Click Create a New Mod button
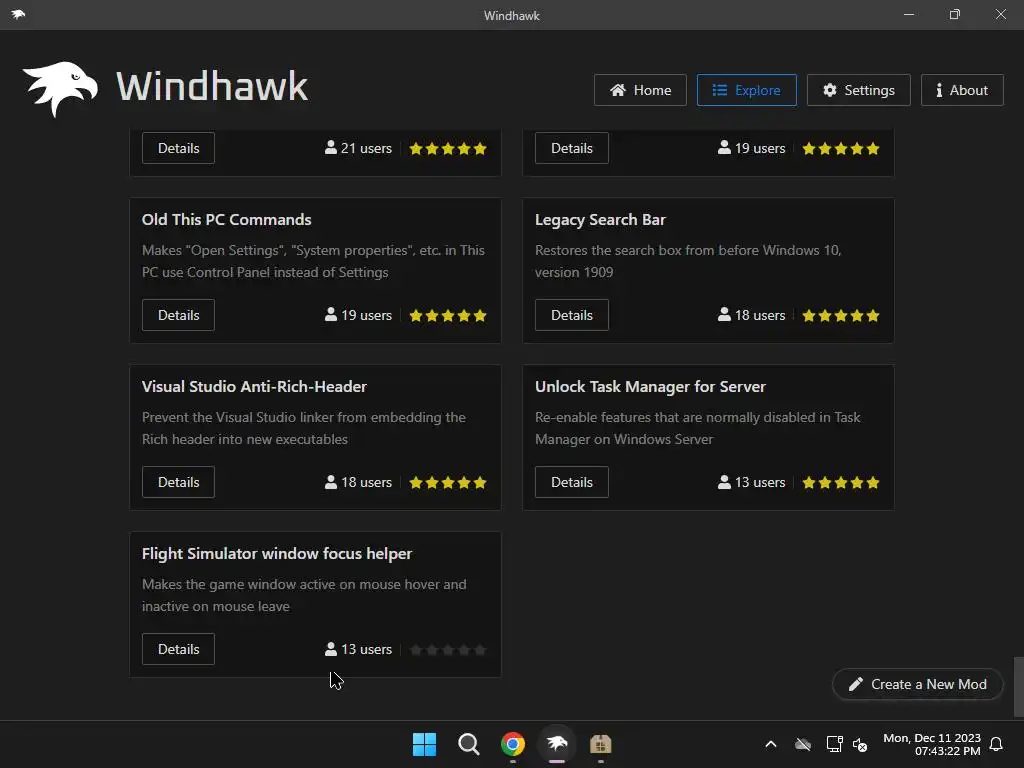Image resolution: width=1024 pixels, height=768 pixels. (918, 684)
